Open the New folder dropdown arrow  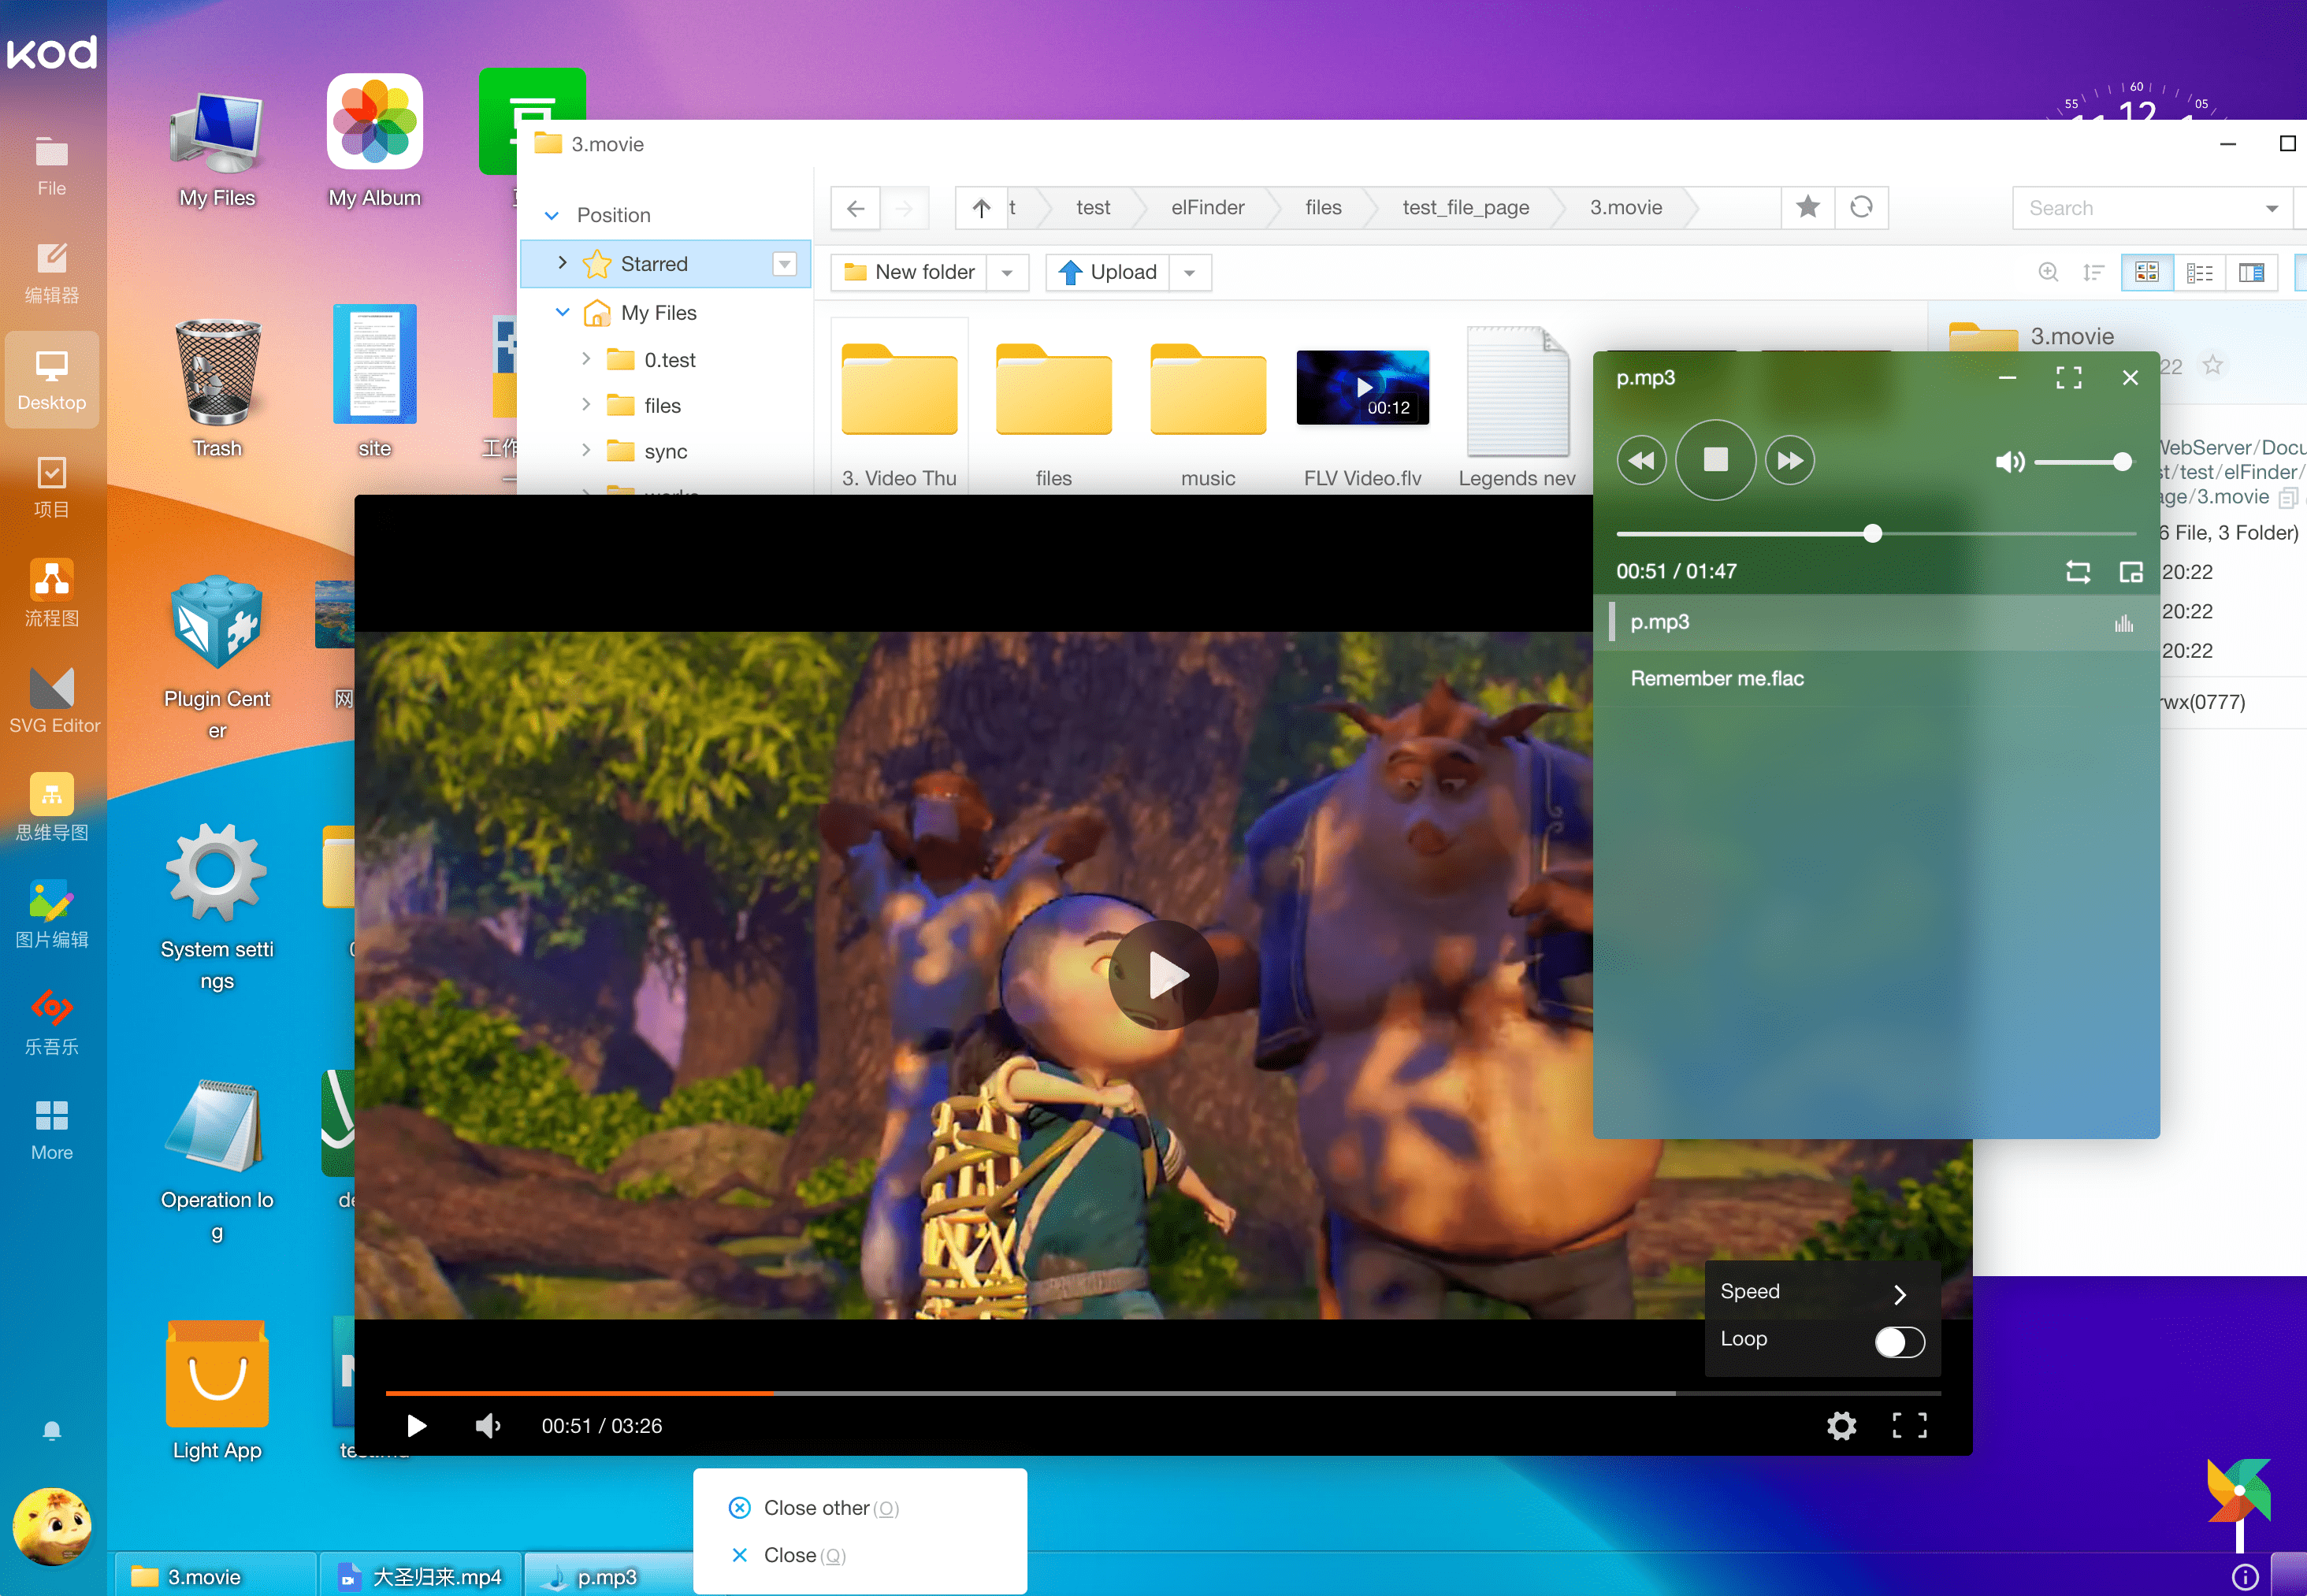pyautogui.click(x=1008, y=272)
